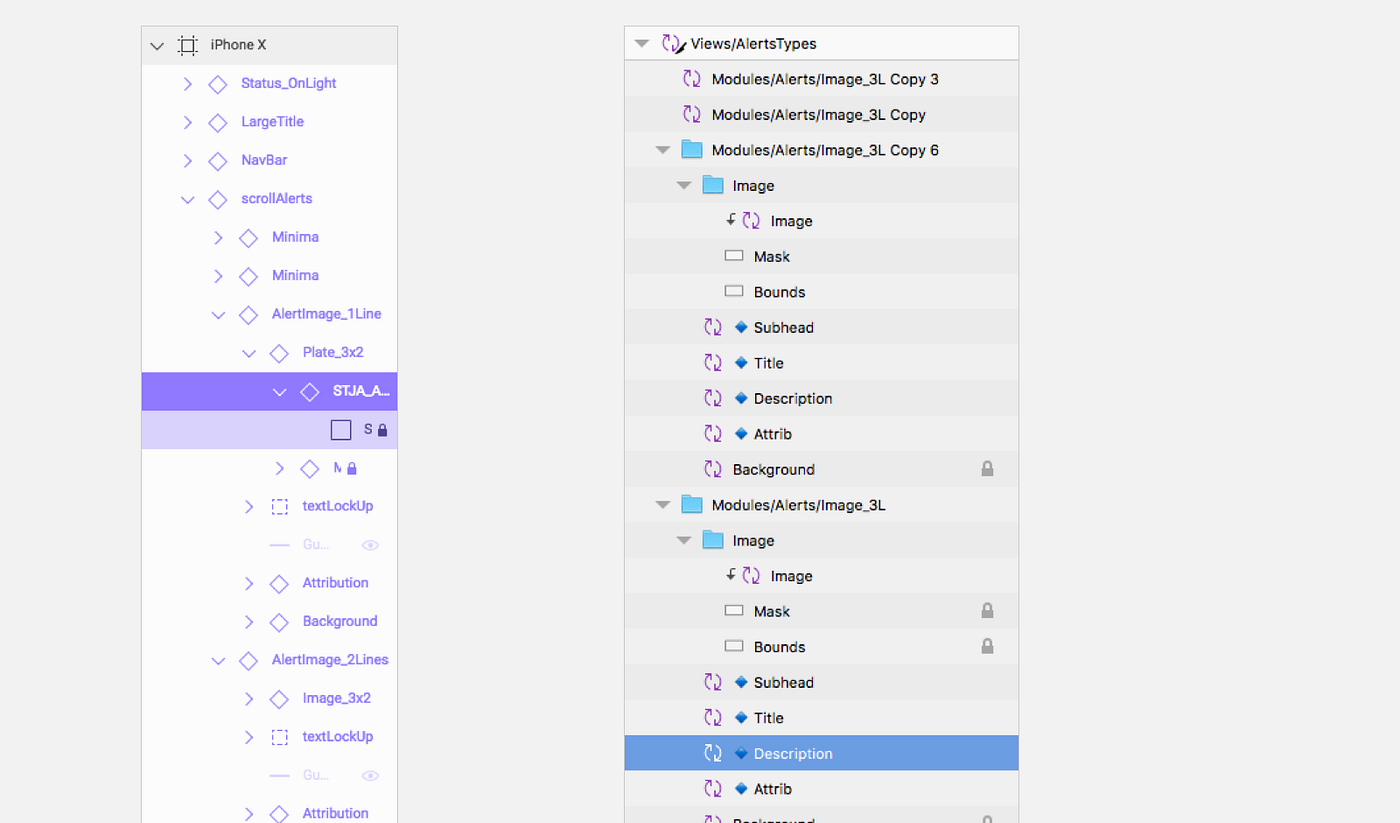The image size is (1400, 823).
Task: Select the 'iPhone X' artboard name
Action: [x=238, y=45]
